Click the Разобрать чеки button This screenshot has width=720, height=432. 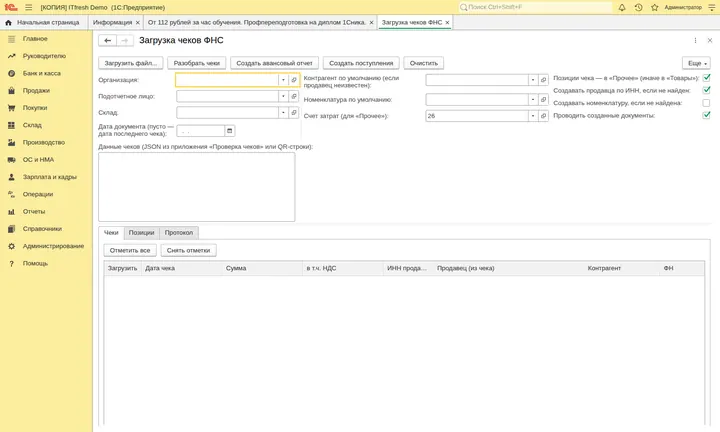click(197, 63)
